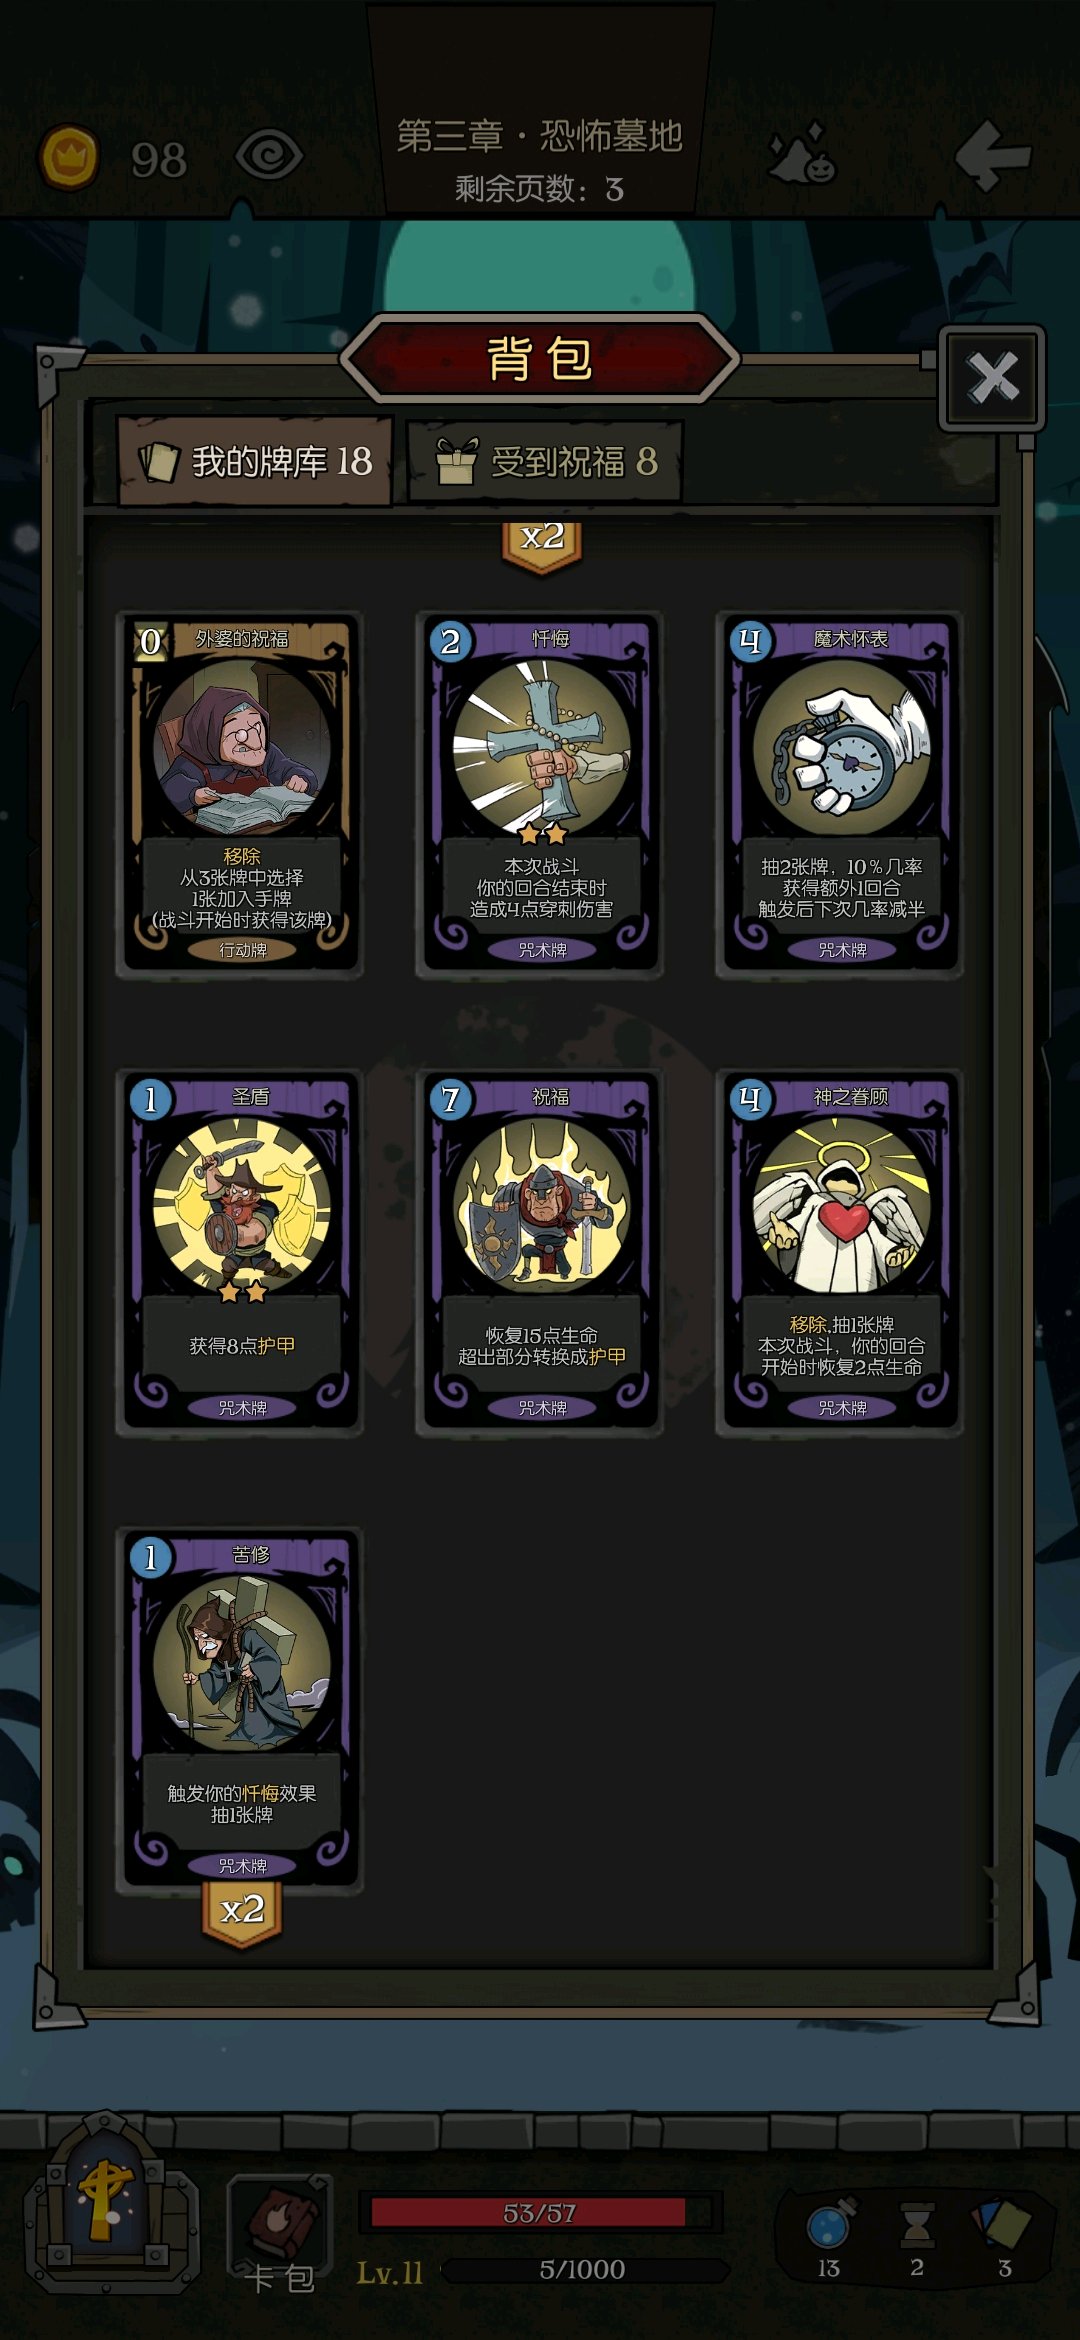
Task: Toggle the eye visibility icon
Action: coord(268,157)
